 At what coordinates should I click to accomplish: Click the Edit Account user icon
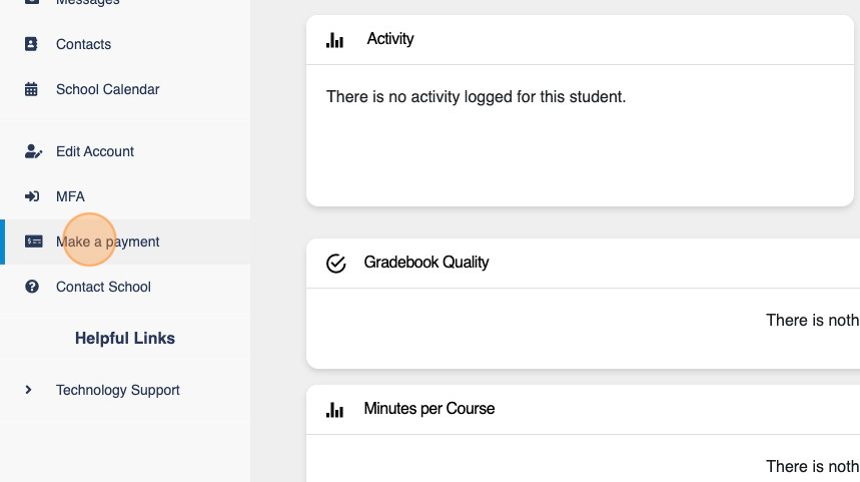[32, 151]
